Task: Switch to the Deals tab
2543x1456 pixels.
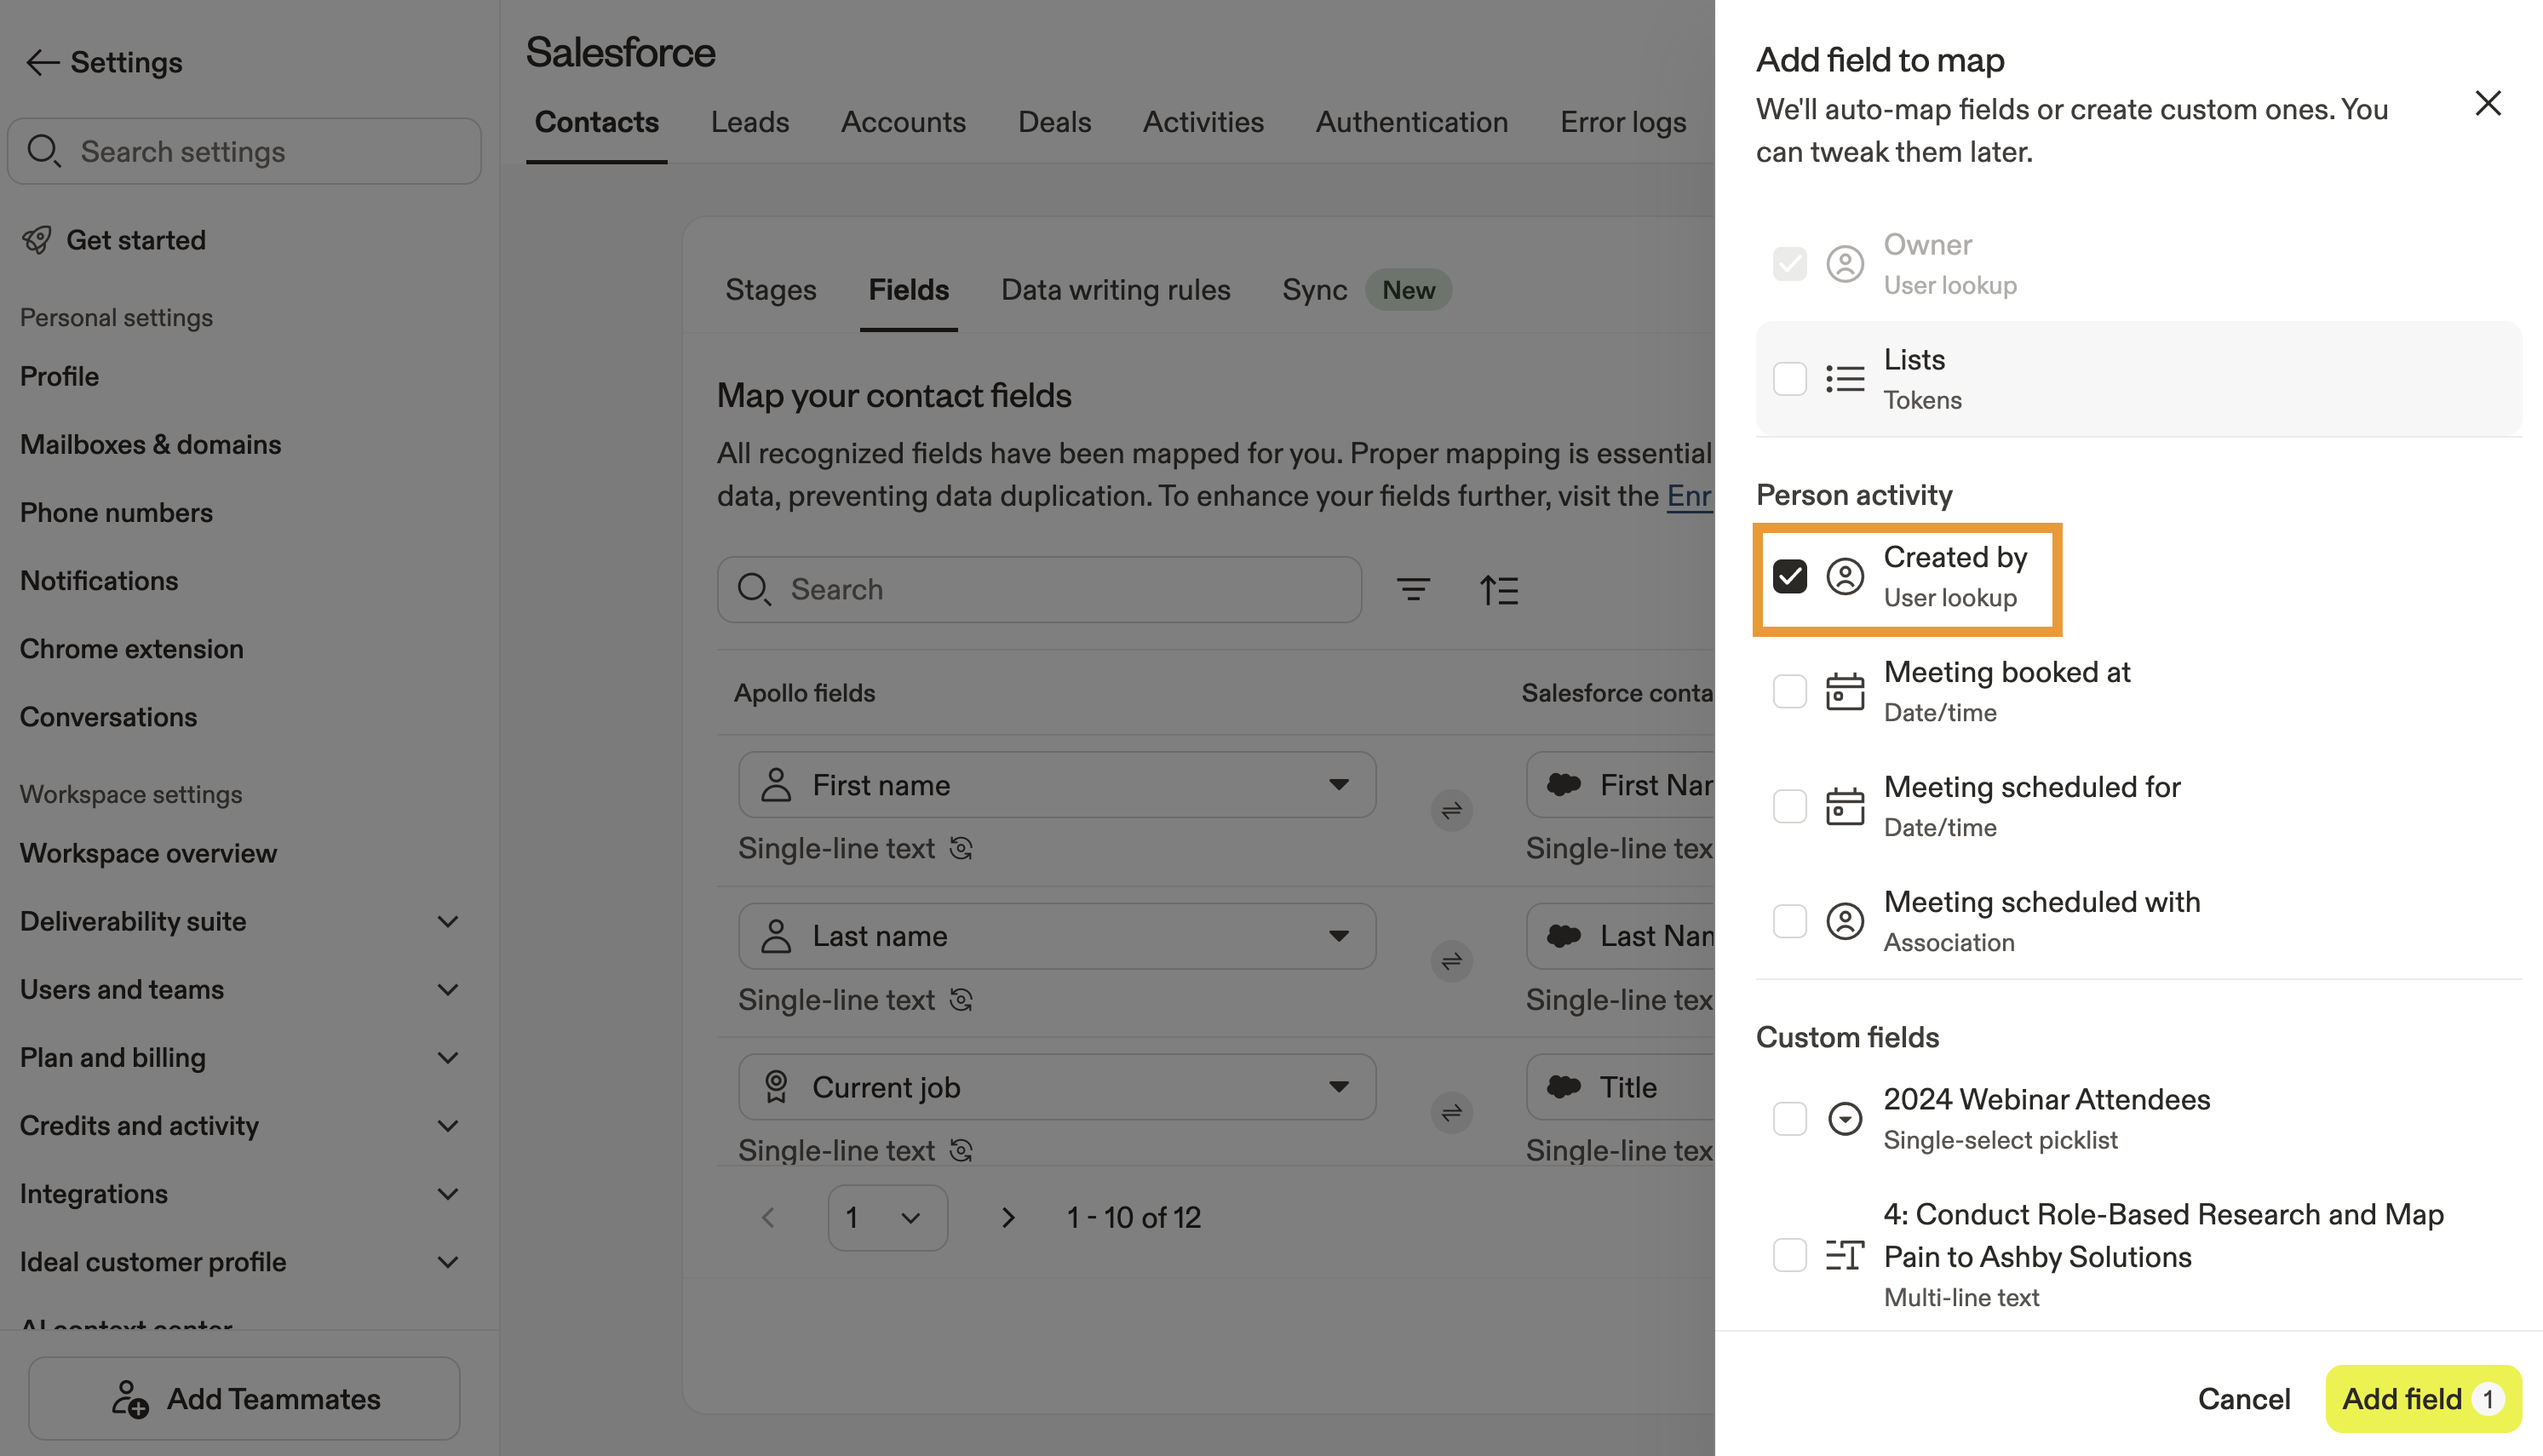Action: pyautogui.click(x=1054, y=122)
